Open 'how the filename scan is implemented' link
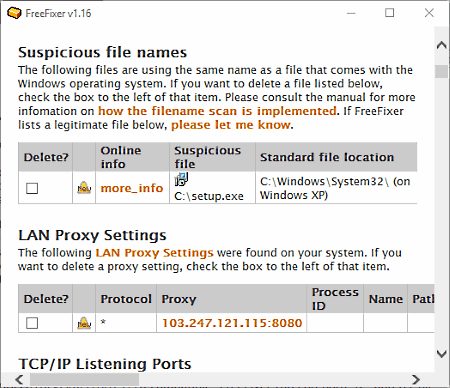 click(x=217, y=111)
